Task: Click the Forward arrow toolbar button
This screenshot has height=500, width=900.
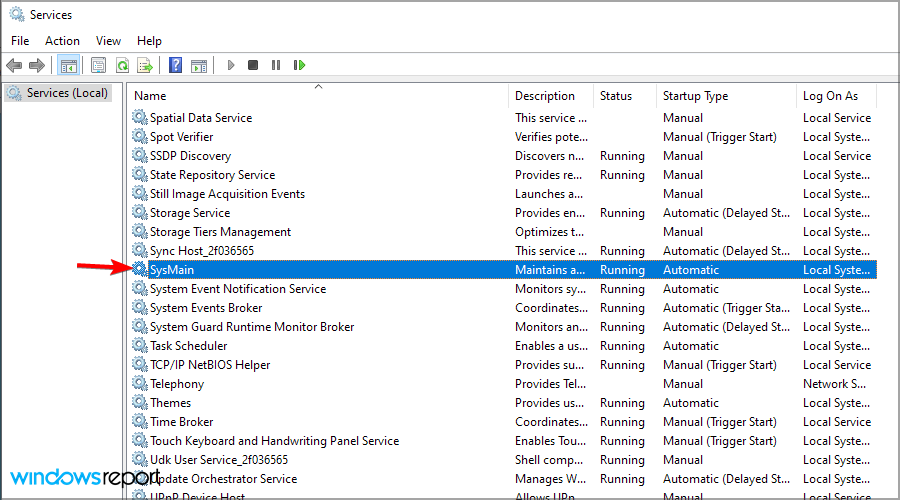Action: (x=37, y=65)
